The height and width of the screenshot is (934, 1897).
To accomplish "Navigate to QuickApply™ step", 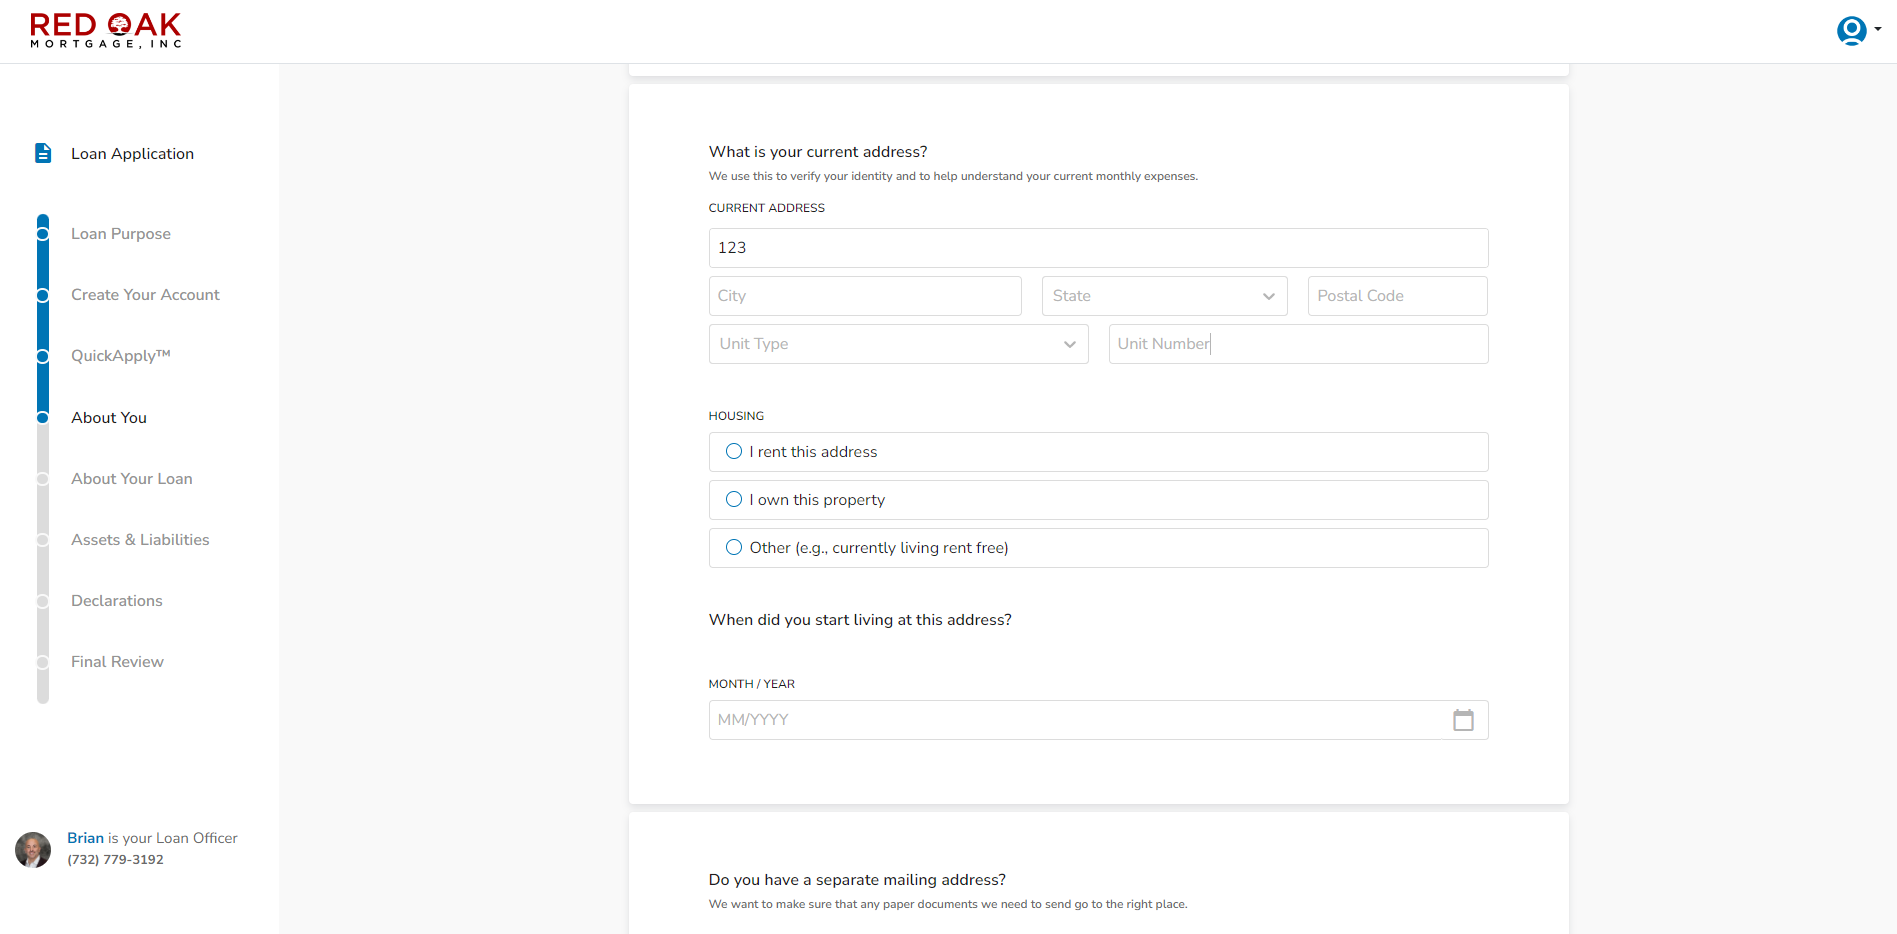I will (x=121, y=356).
